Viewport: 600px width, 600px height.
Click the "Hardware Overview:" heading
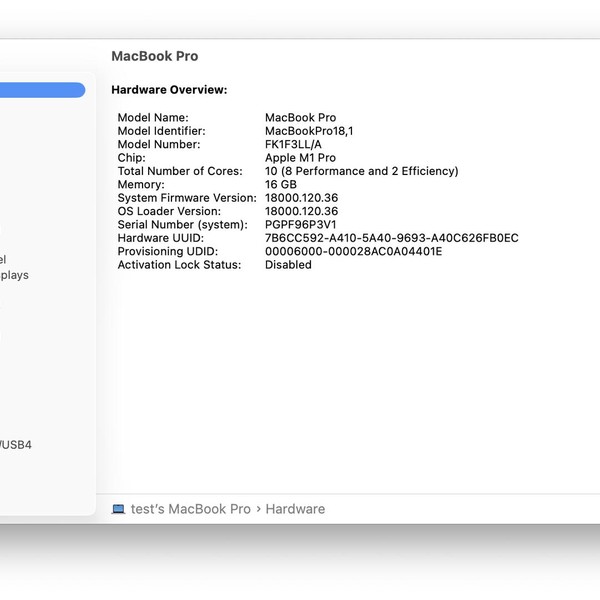click(x=169, y=90)
